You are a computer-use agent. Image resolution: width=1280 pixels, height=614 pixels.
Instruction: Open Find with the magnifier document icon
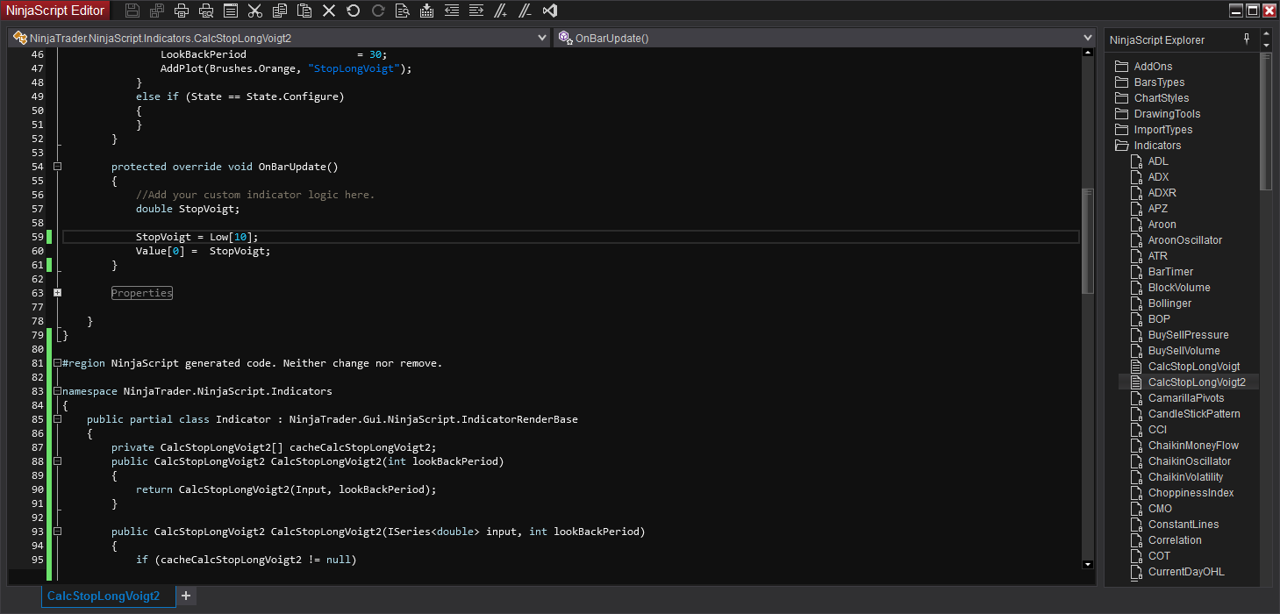[402, 11]
